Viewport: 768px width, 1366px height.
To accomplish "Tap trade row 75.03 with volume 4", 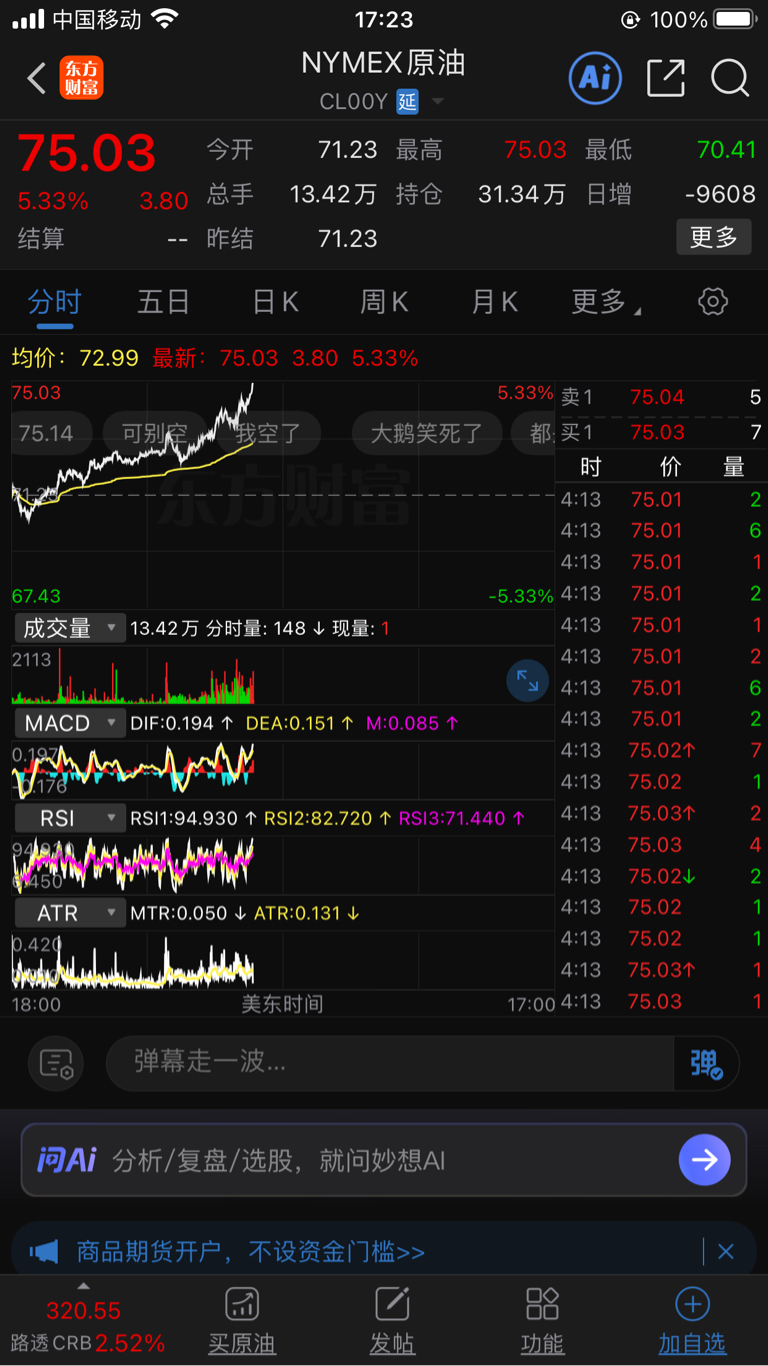I will 660,844.
